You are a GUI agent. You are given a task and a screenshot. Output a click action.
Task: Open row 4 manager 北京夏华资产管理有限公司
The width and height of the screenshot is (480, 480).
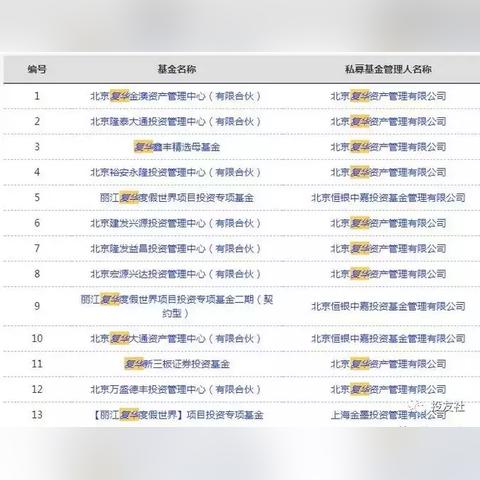coord(388,172)
